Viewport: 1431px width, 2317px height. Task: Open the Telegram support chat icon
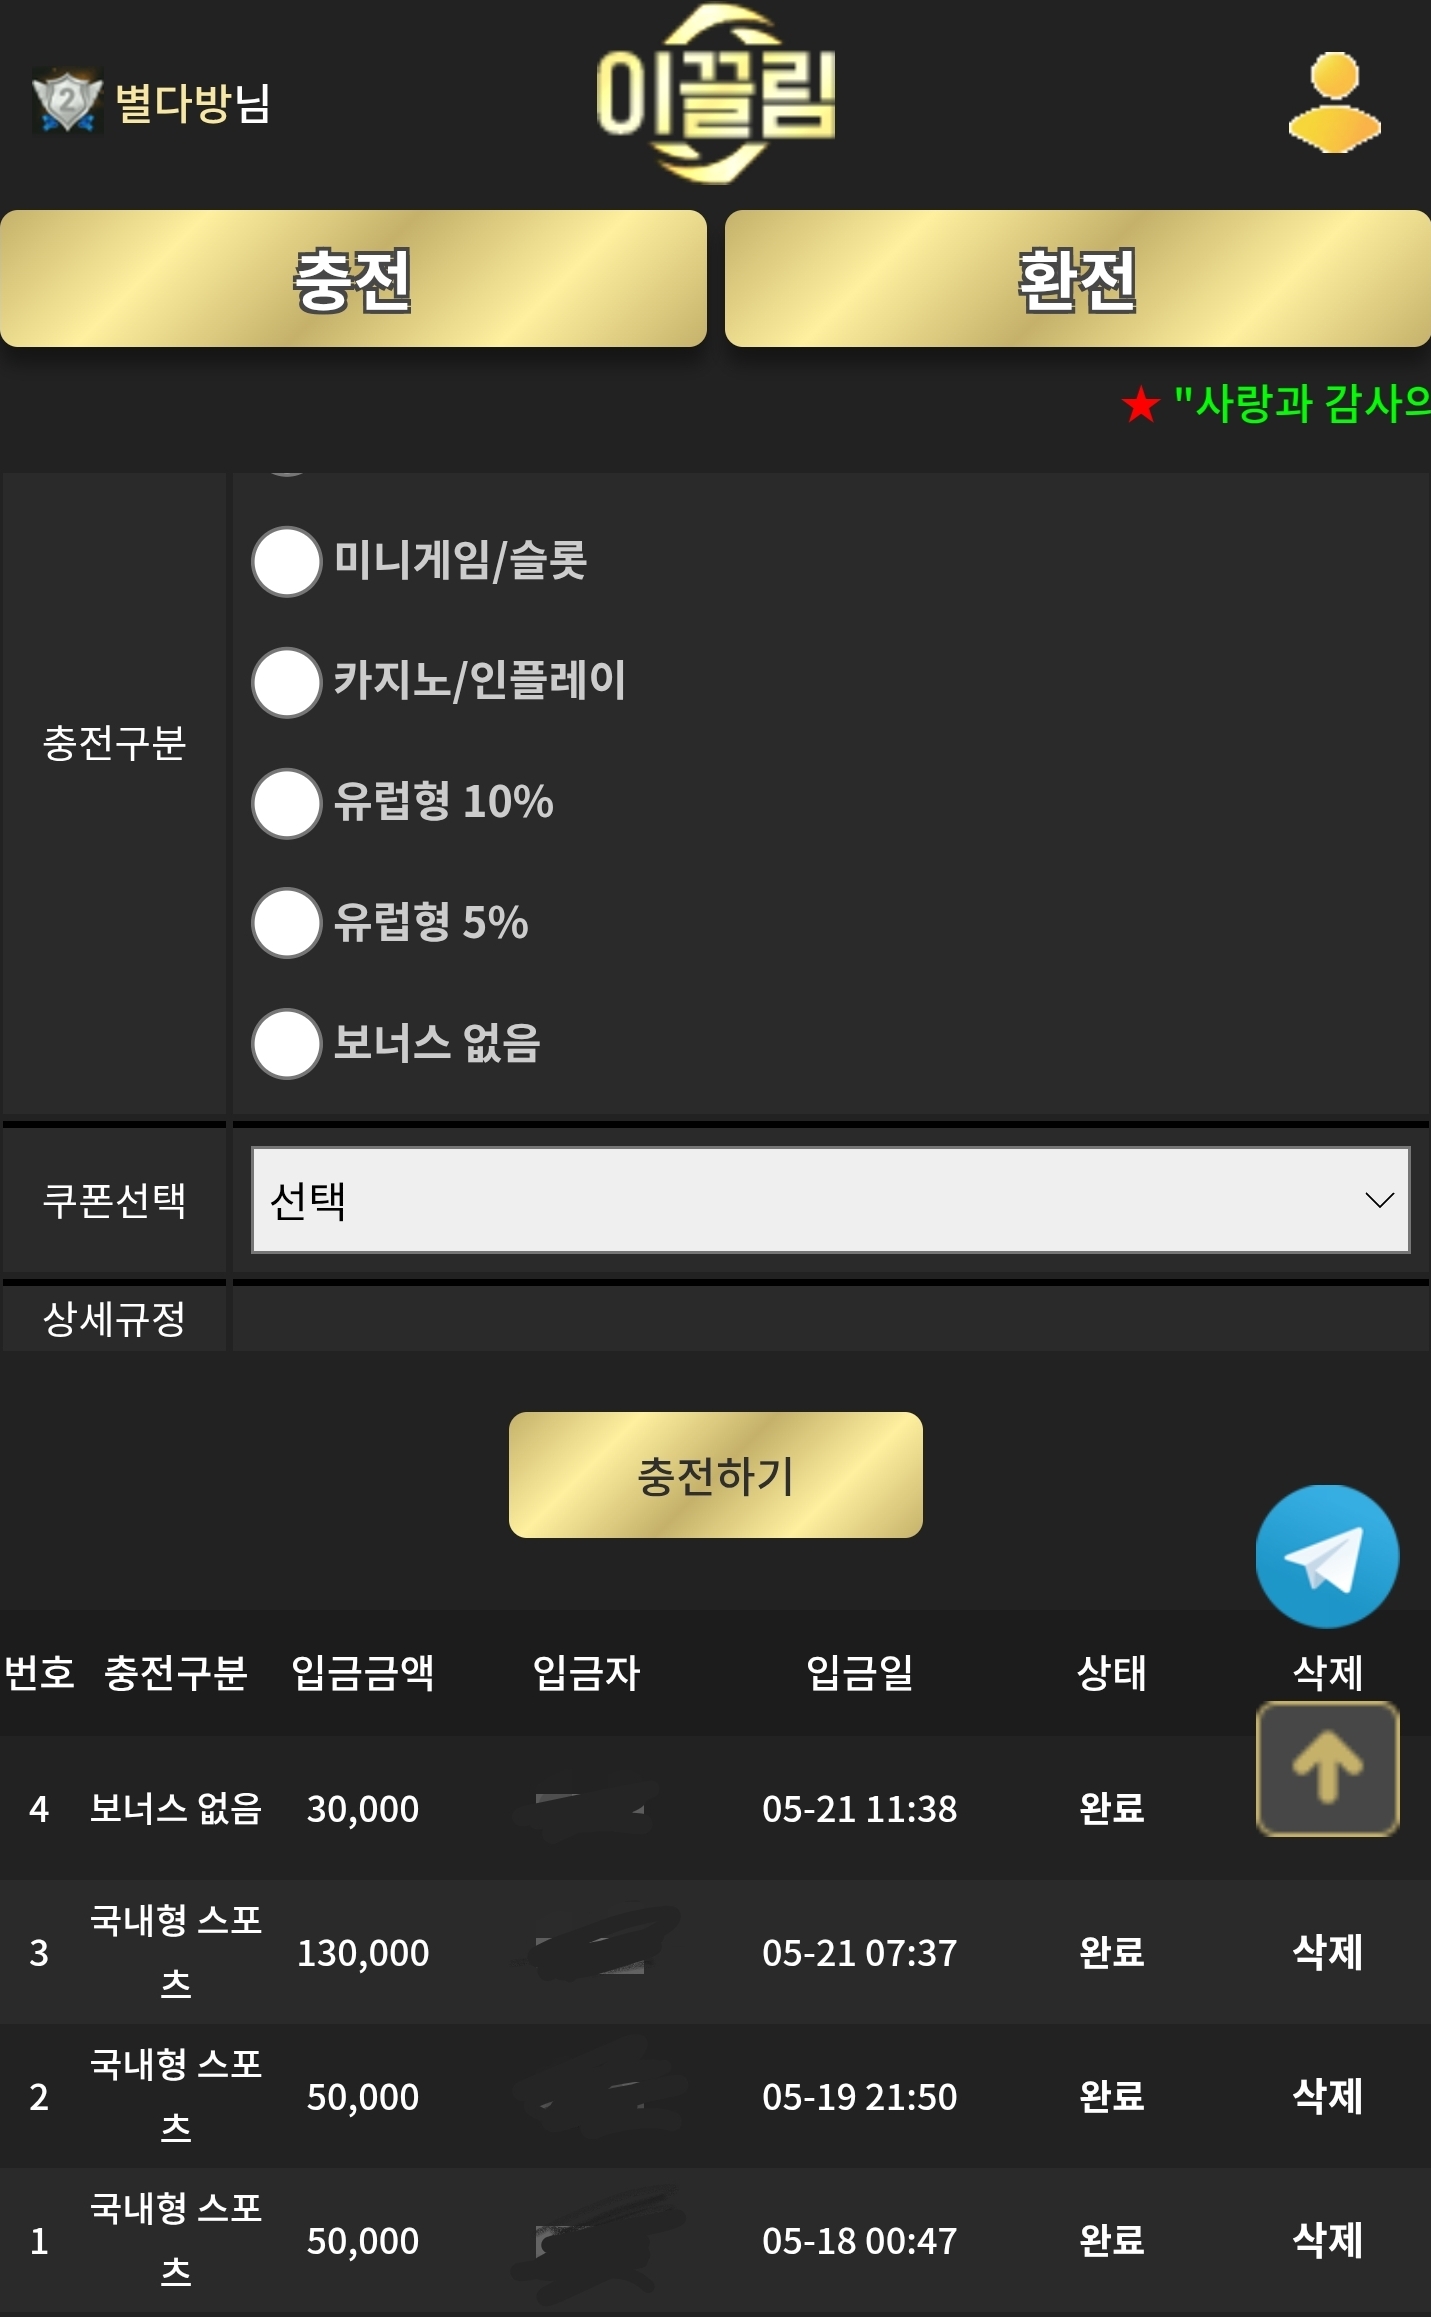coord(1327,1556)
